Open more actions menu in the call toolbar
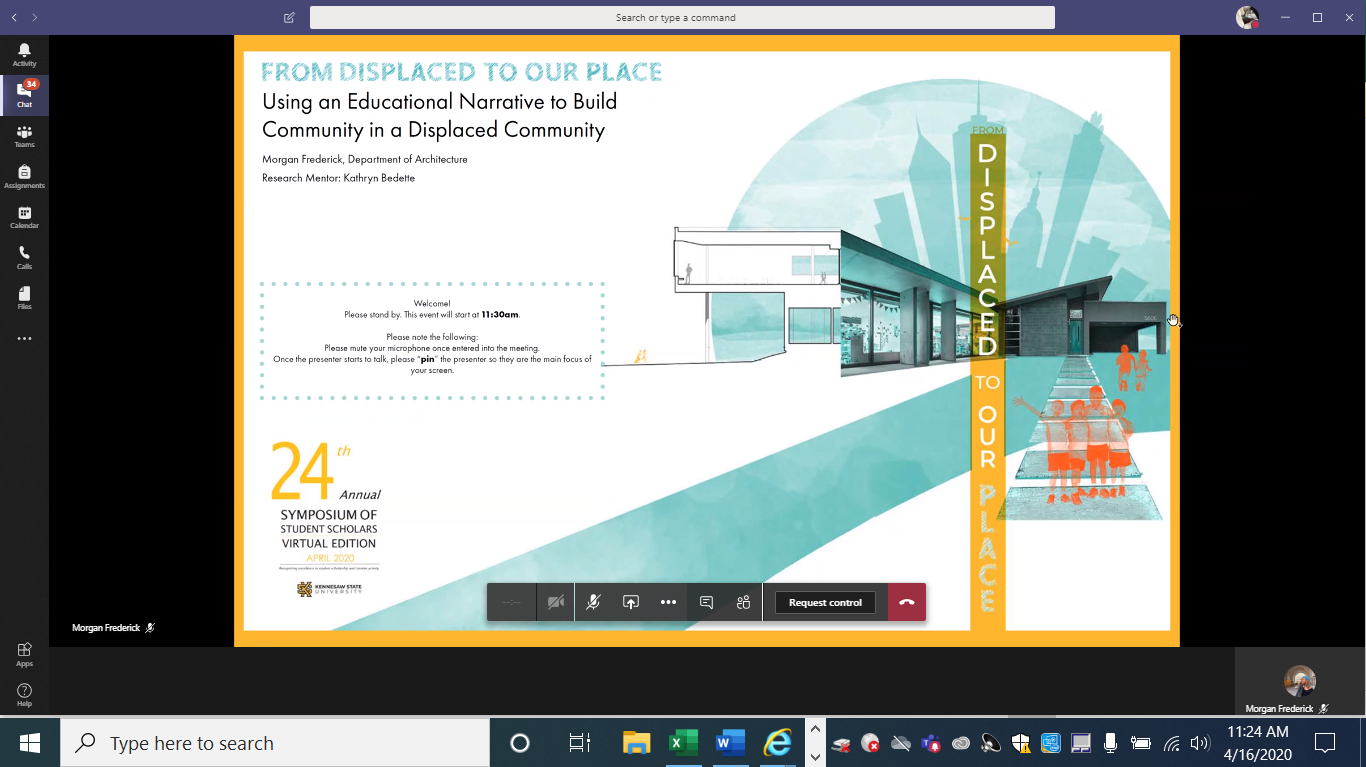 point(668,602)
